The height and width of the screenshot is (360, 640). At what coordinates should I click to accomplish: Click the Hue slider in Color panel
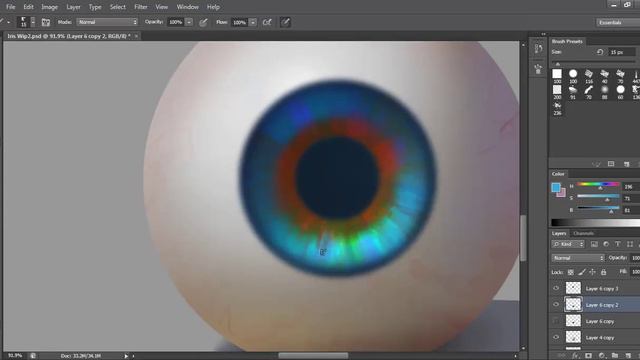coord(598,185)
